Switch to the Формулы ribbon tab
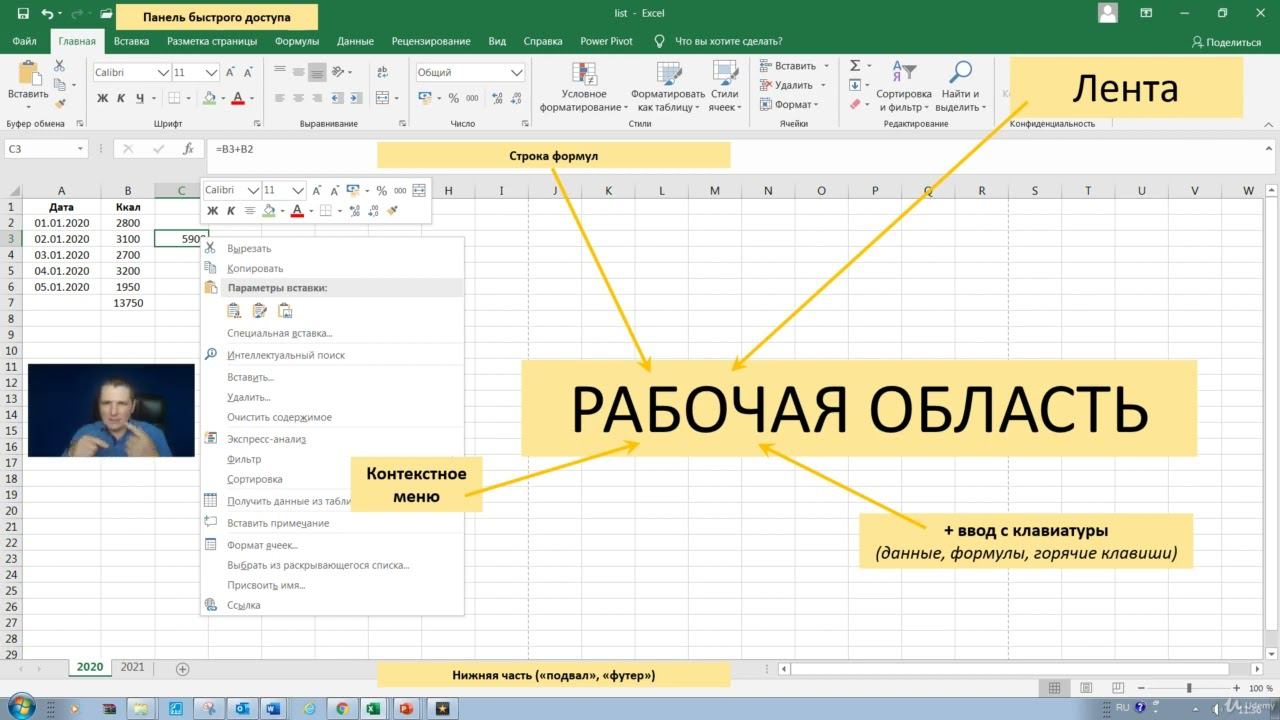1280x720 pixels. coord(297,42)
